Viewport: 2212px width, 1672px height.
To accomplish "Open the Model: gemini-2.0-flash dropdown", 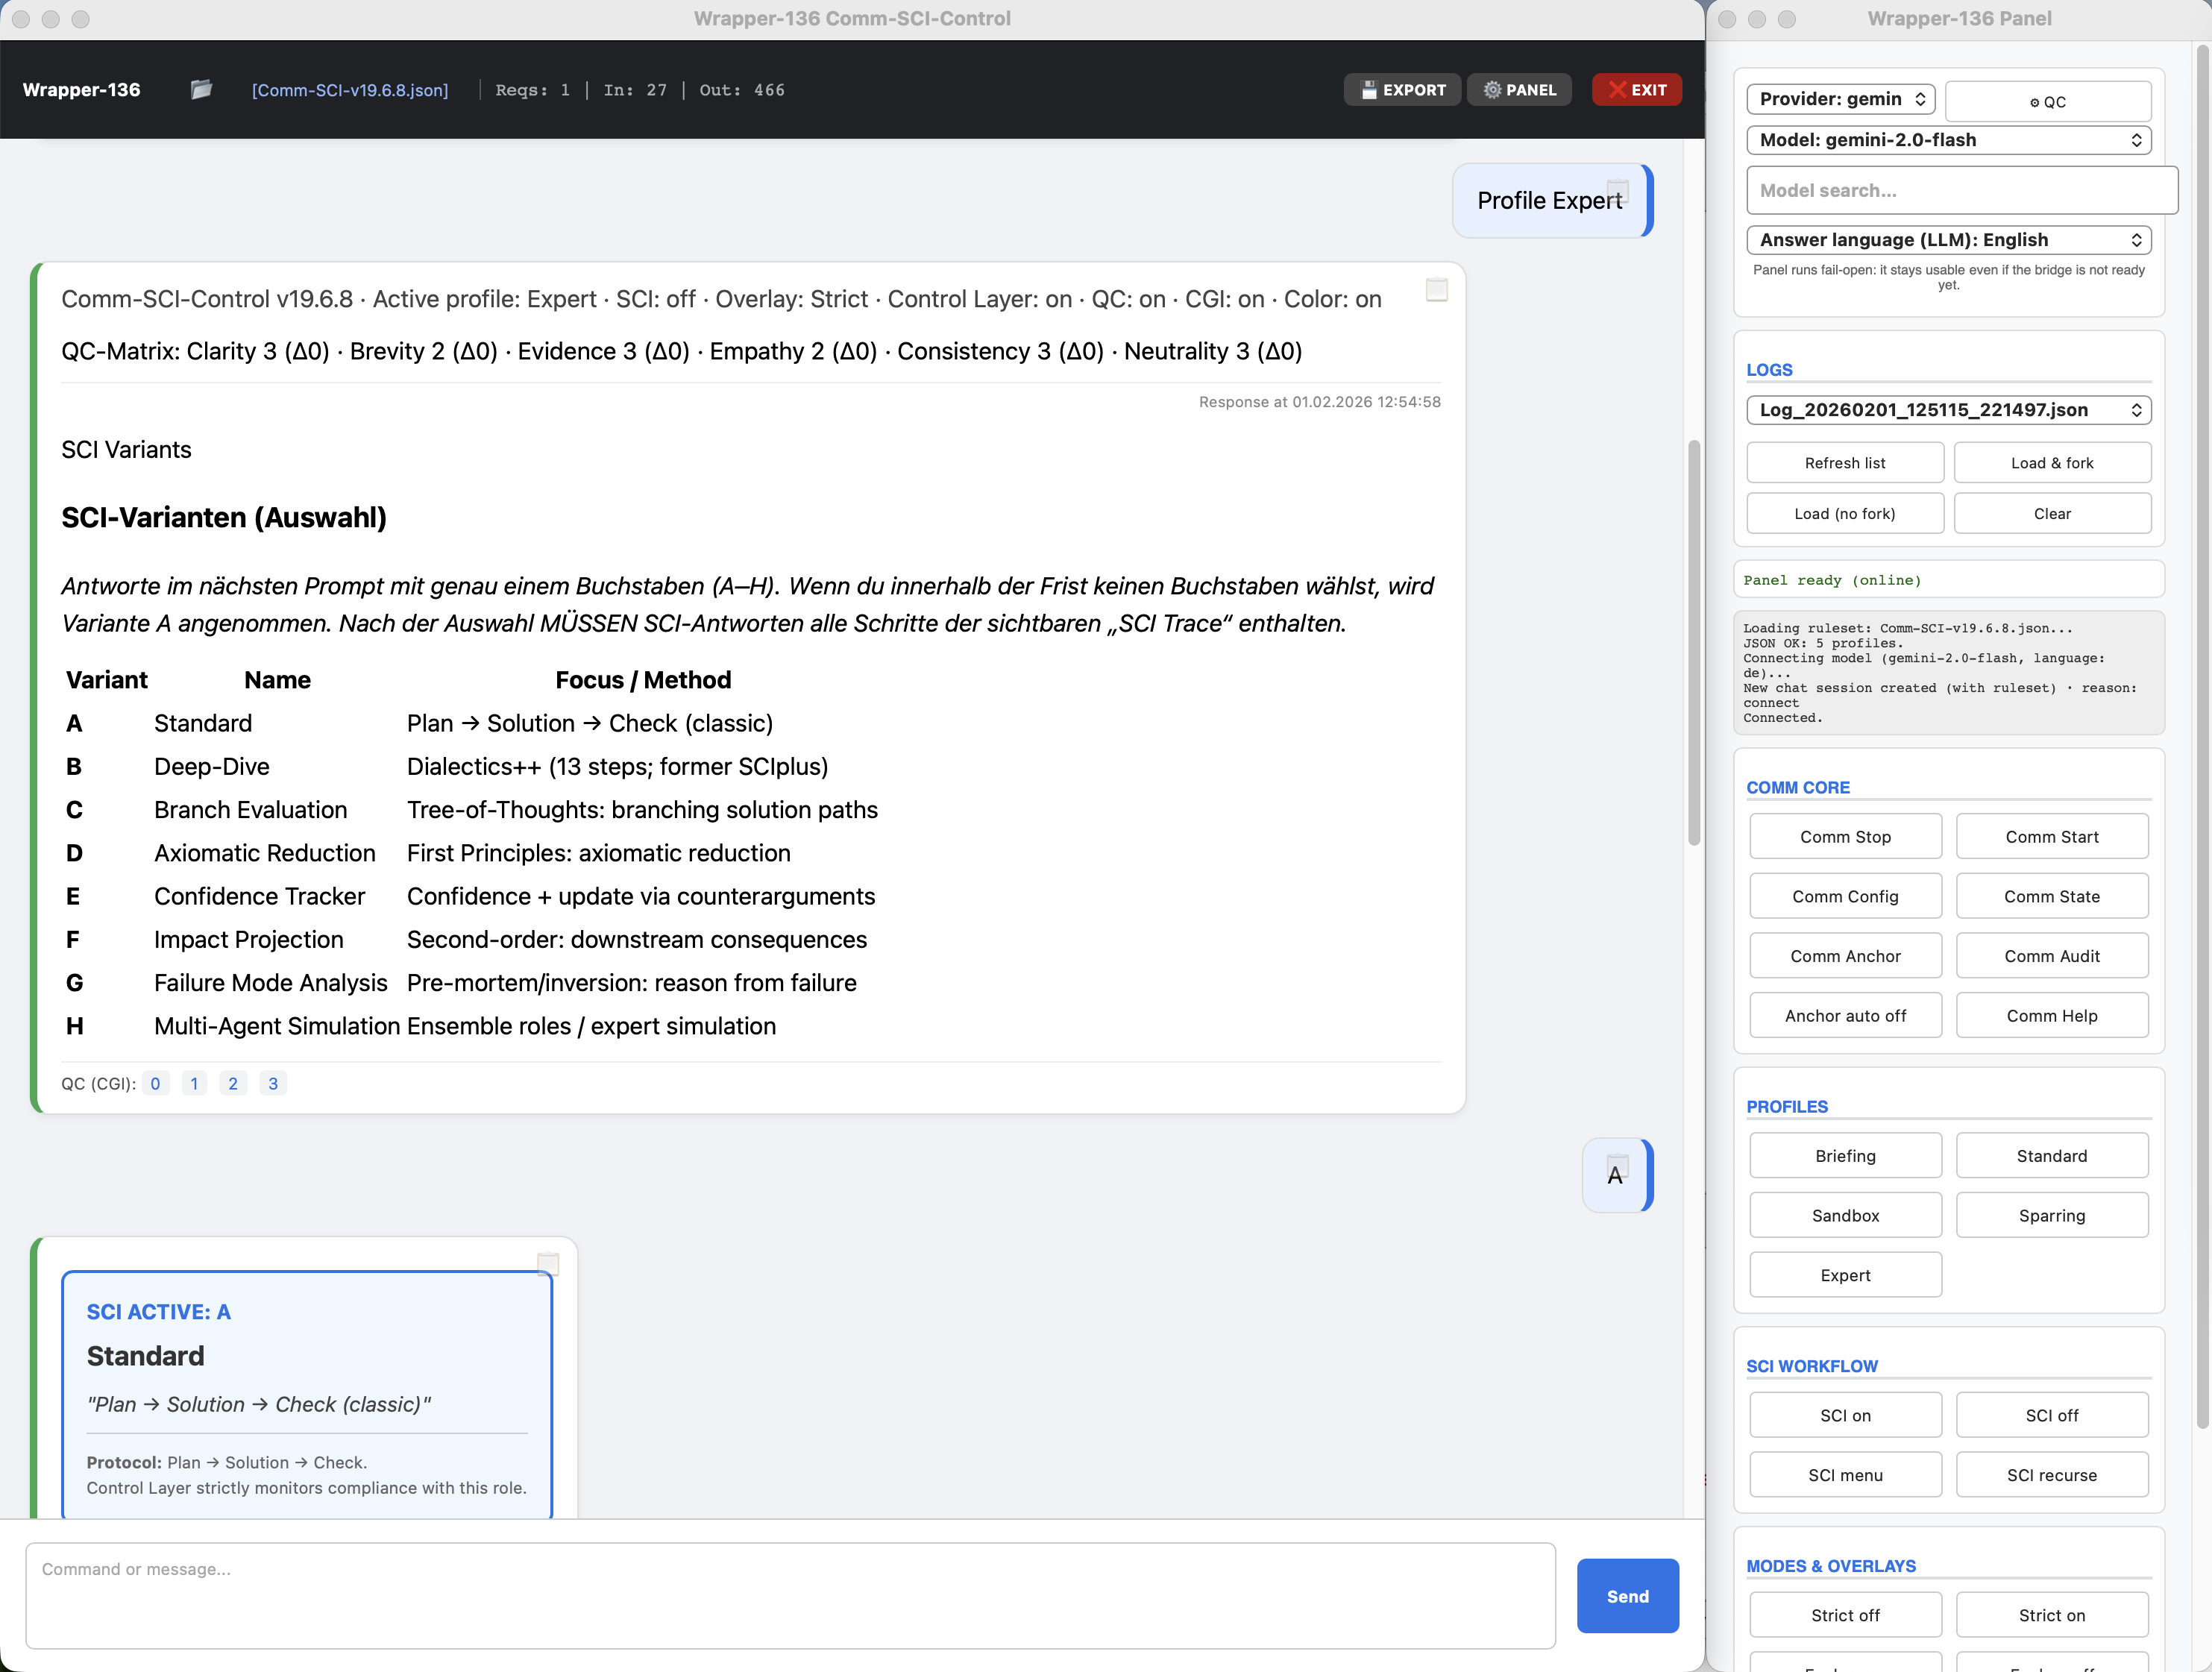I will coord(1948,140).
